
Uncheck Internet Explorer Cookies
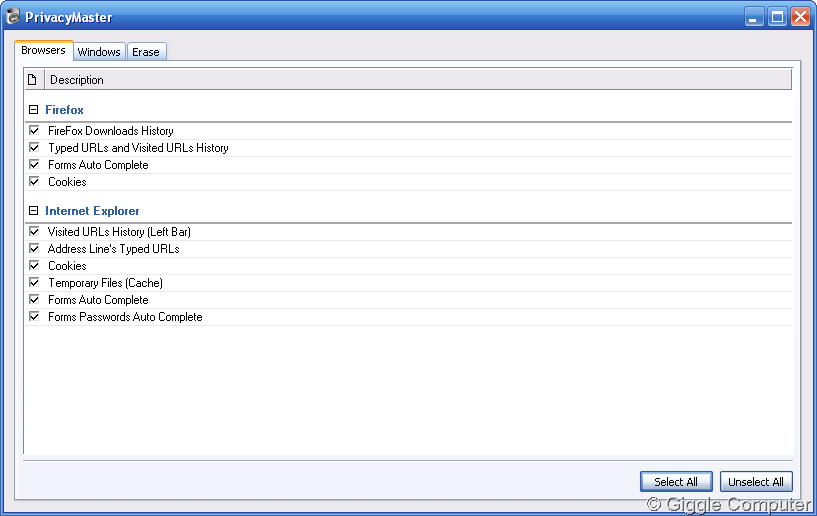[34, 265]
